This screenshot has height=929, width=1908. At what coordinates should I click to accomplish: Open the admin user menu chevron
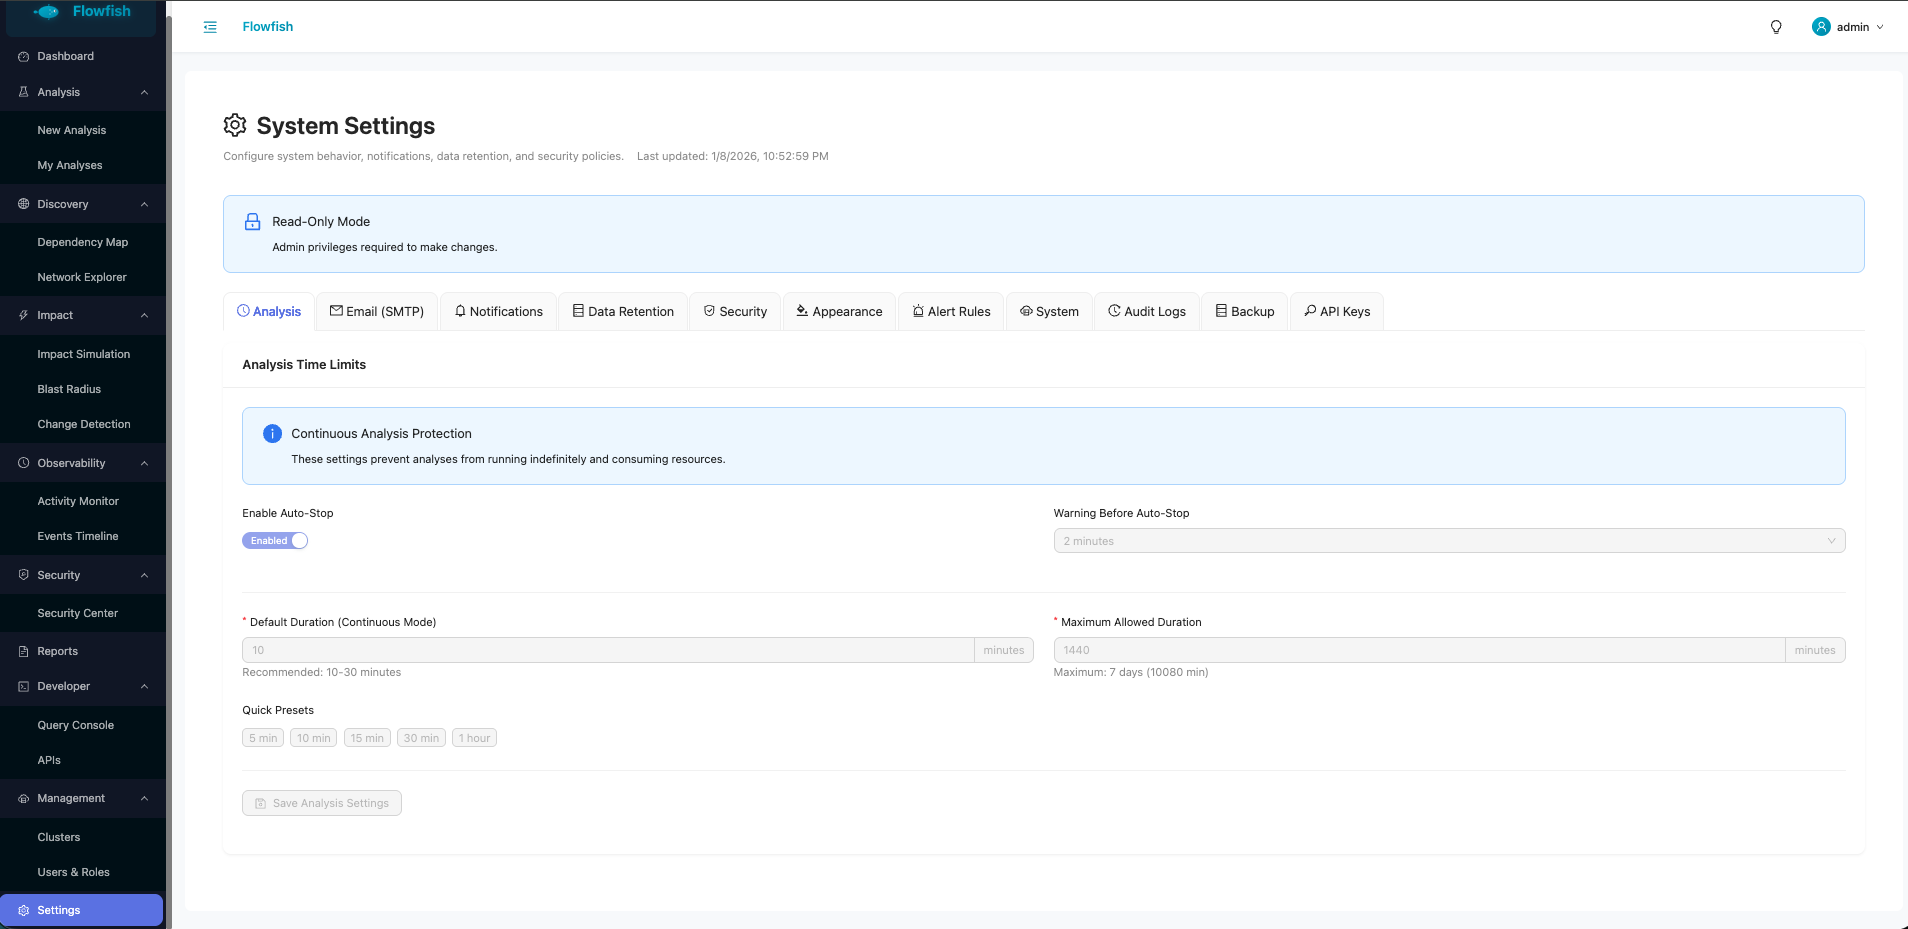click(1880, 27)
